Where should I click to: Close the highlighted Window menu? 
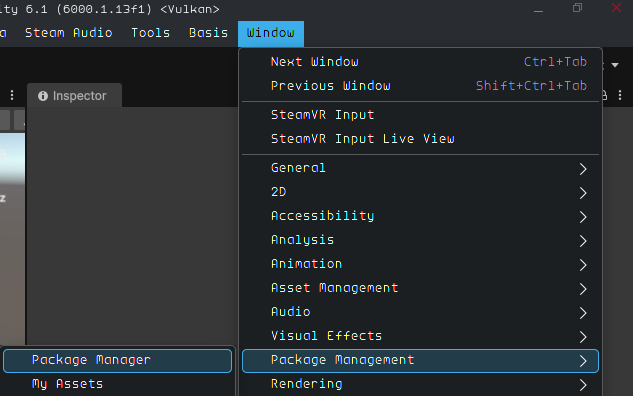point(271,34)
